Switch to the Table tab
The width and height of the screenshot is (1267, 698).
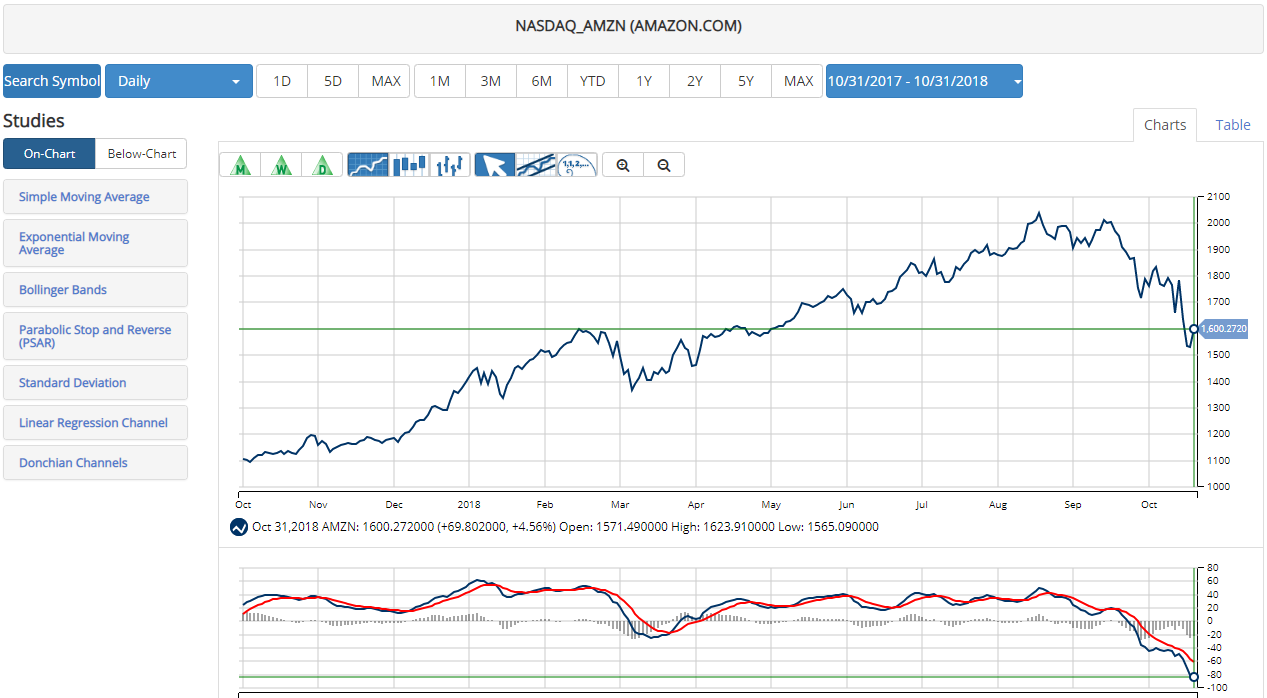(x=1232, y=125)
